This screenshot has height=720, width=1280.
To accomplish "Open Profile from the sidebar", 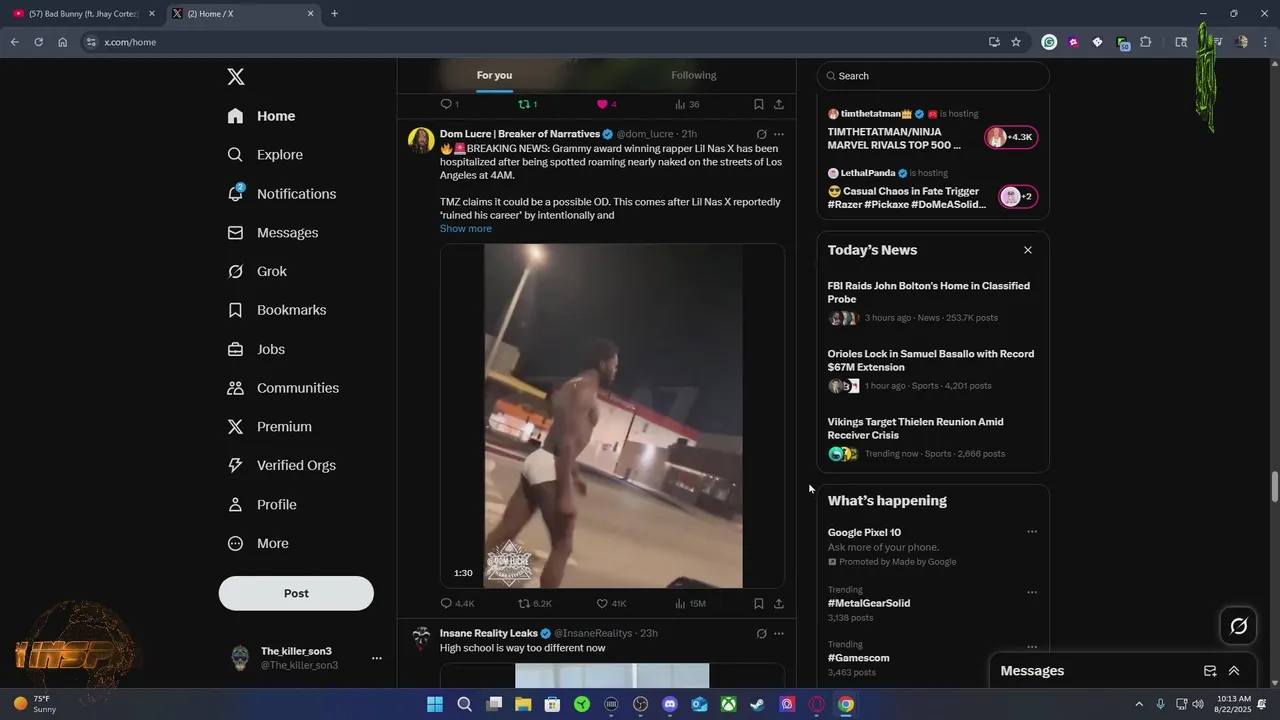I will [x=262, y=505].
